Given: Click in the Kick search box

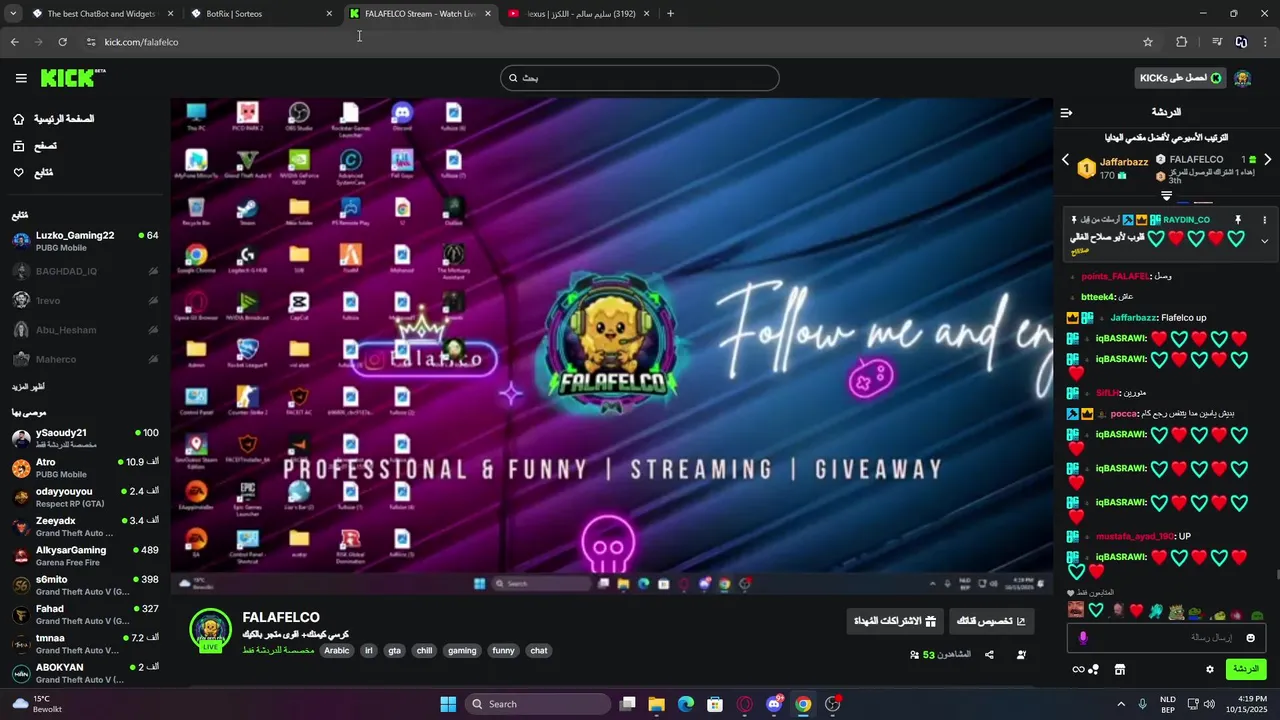Looking at the screenshot, I should click(640, 78).
